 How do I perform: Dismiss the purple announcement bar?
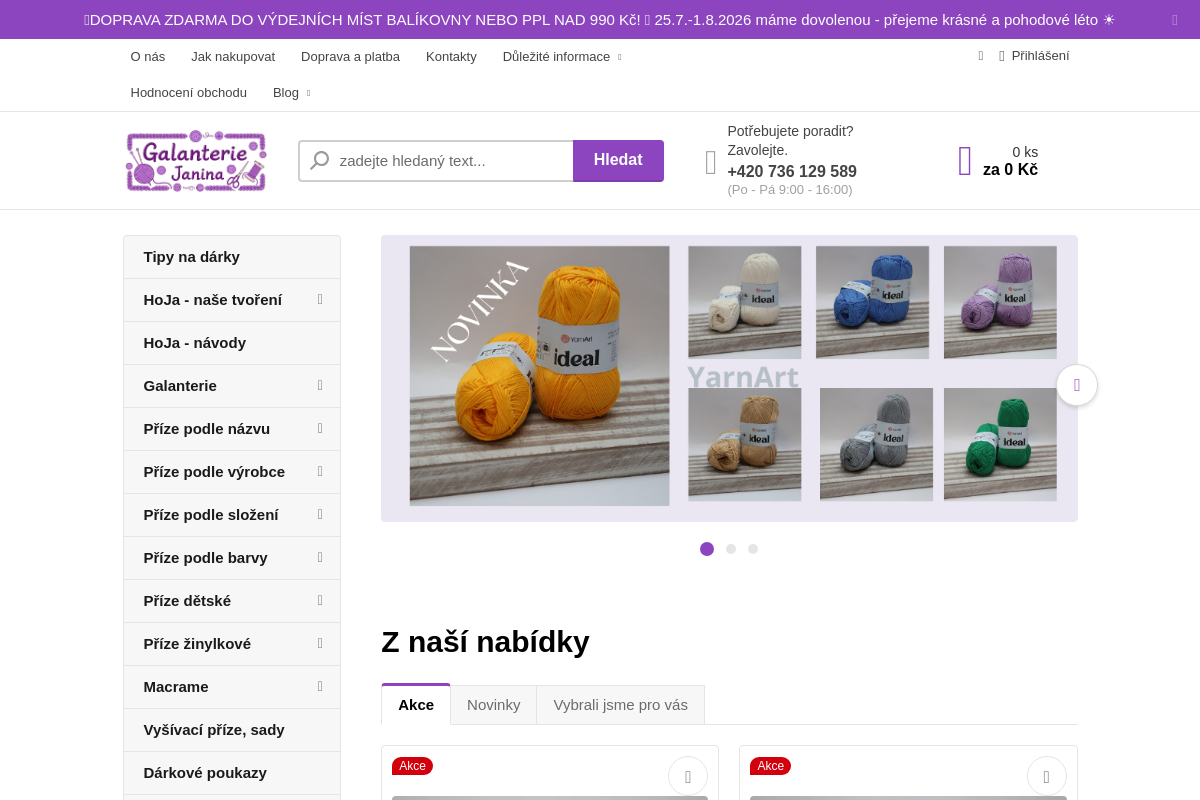[1175, 20]
